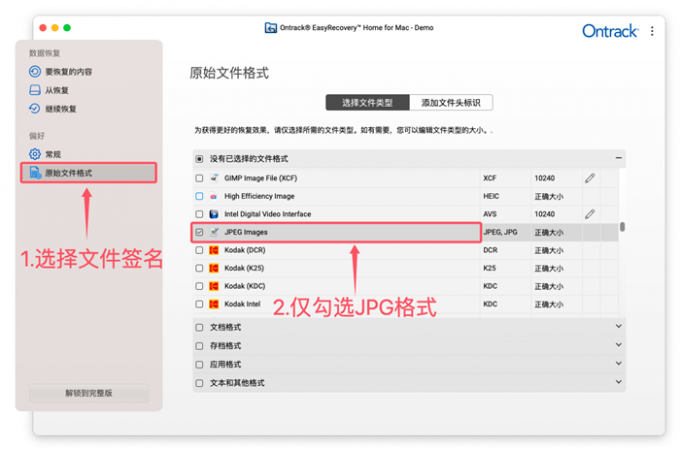The height and width of the screenshot is (449, 680).
Task: Enable 应用格式 category checkbox
Action: [199, 364]
